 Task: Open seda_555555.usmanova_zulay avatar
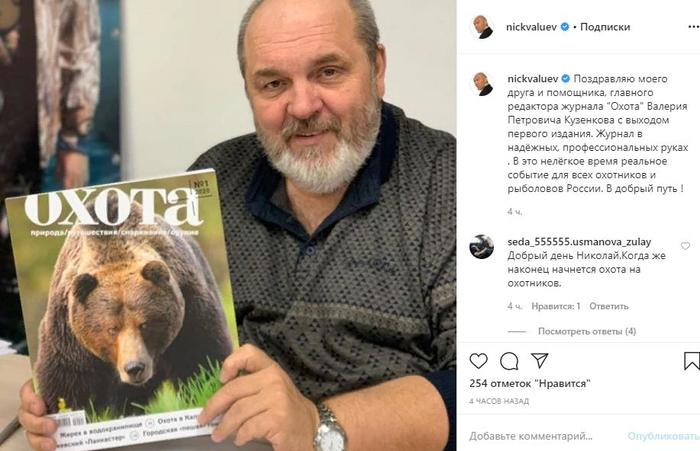pyautogui.click(x=482, y=246)
